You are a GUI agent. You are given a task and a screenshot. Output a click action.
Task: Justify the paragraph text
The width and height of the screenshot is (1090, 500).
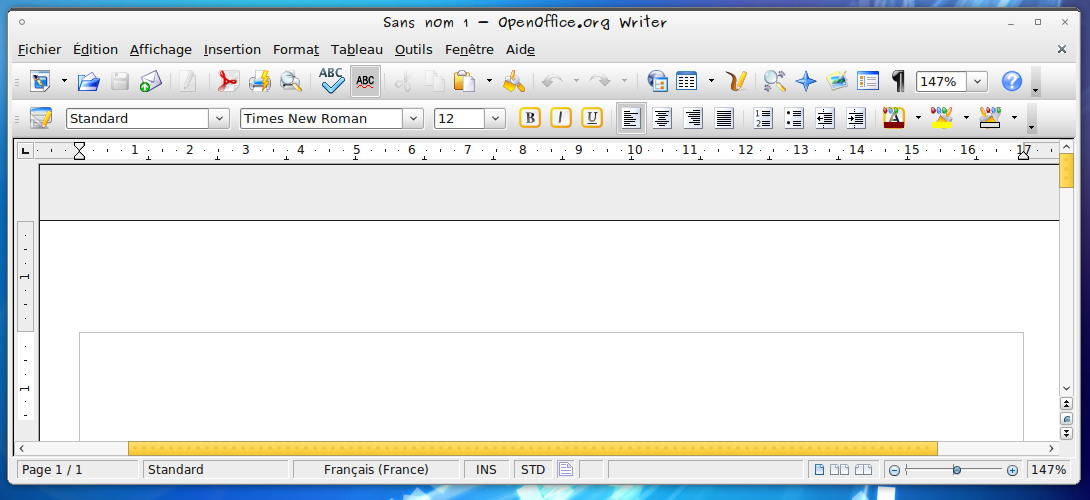pos(724,118)
